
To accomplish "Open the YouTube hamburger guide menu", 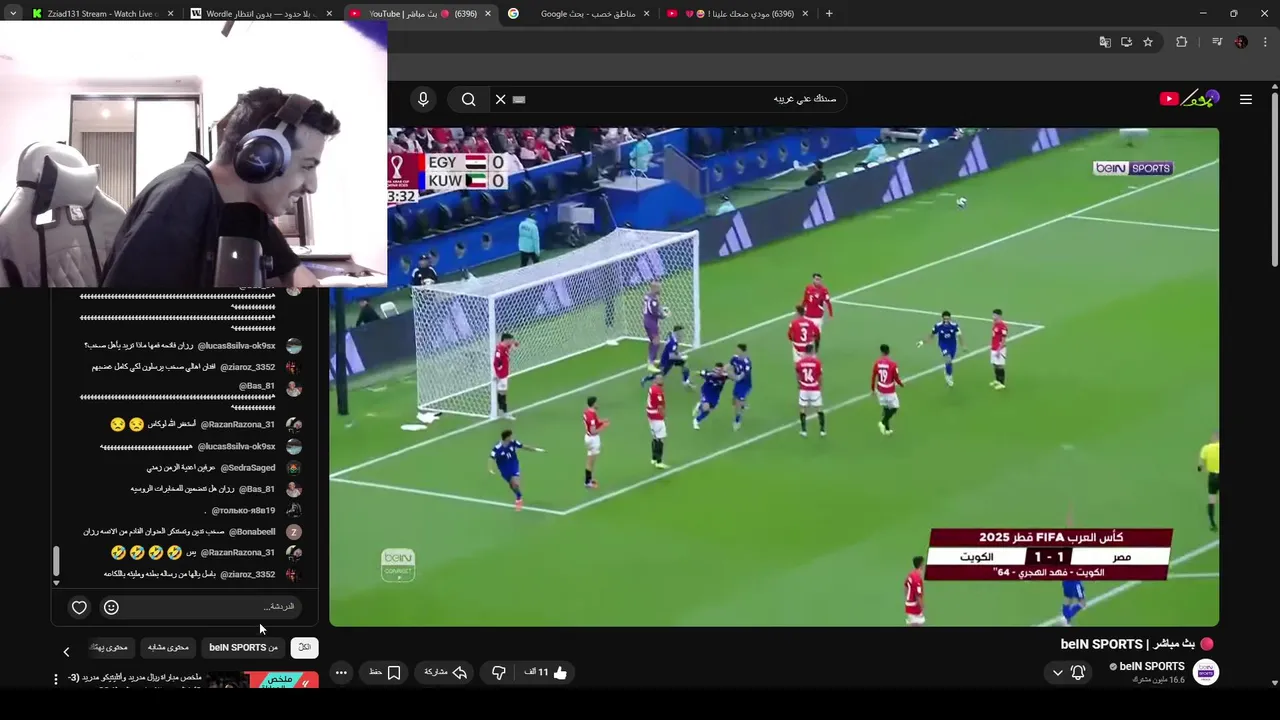I will coord(1246,99).
